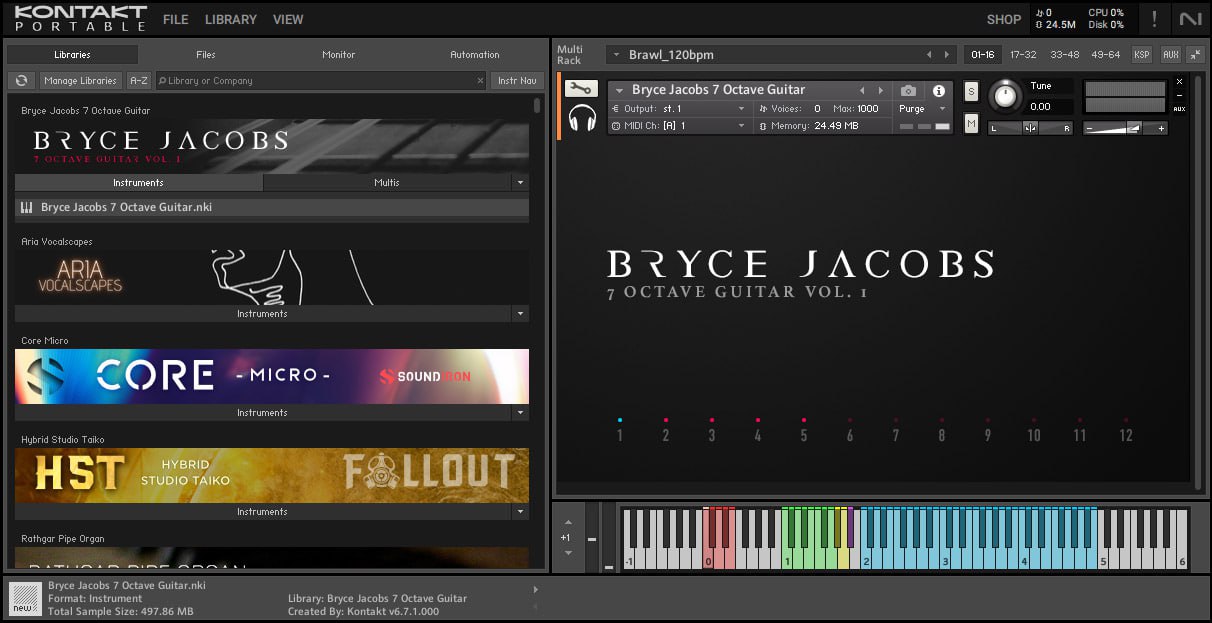Click the NI logo in top right
This screenshot has width=1212, height=623.
(x=1190, y=19)
